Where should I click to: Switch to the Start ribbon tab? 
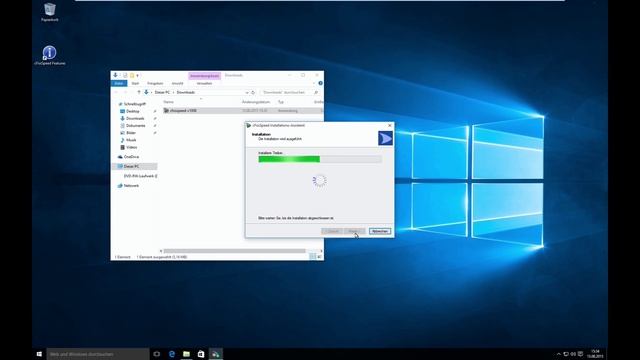click(135, 83)
